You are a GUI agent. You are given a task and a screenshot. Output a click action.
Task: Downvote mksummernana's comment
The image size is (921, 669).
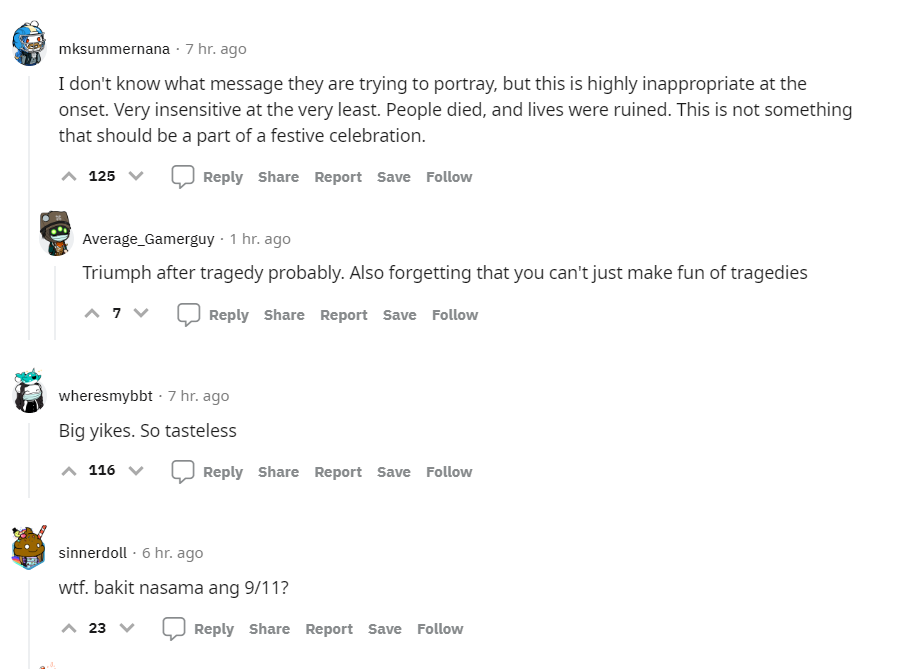pos(136,176)
